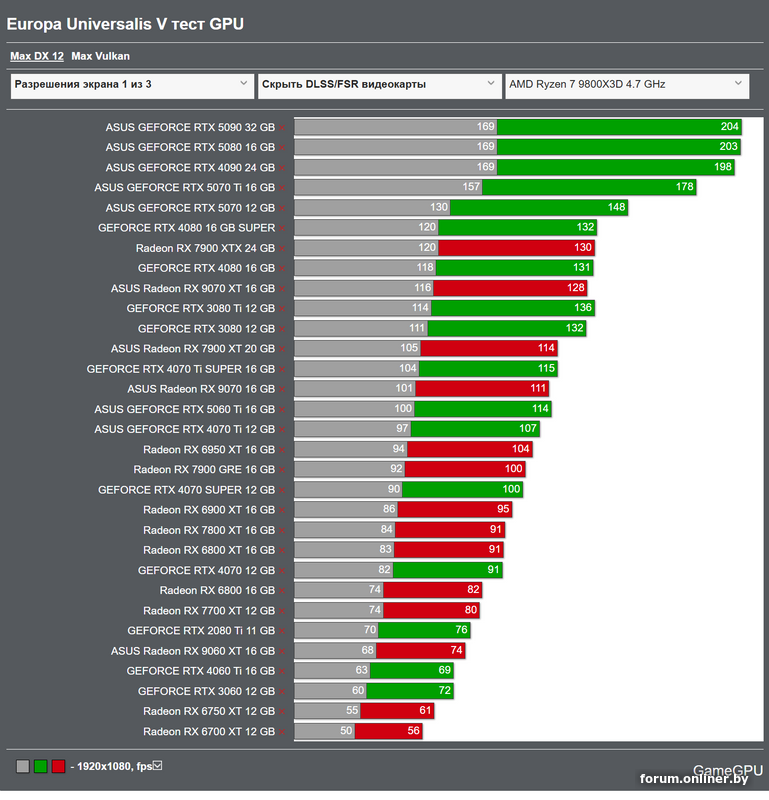Click the 198 fps value on RTX 4090 bar

[723, 167]
